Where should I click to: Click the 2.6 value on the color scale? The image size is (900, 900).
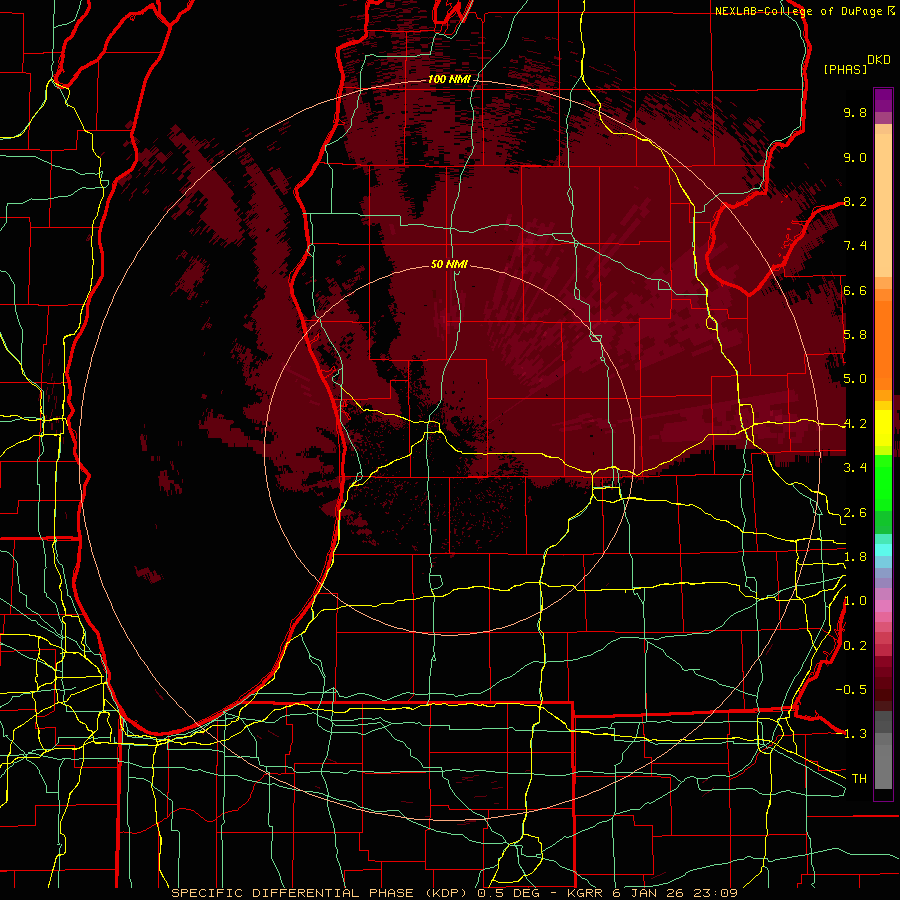click(x=855, y=513)
